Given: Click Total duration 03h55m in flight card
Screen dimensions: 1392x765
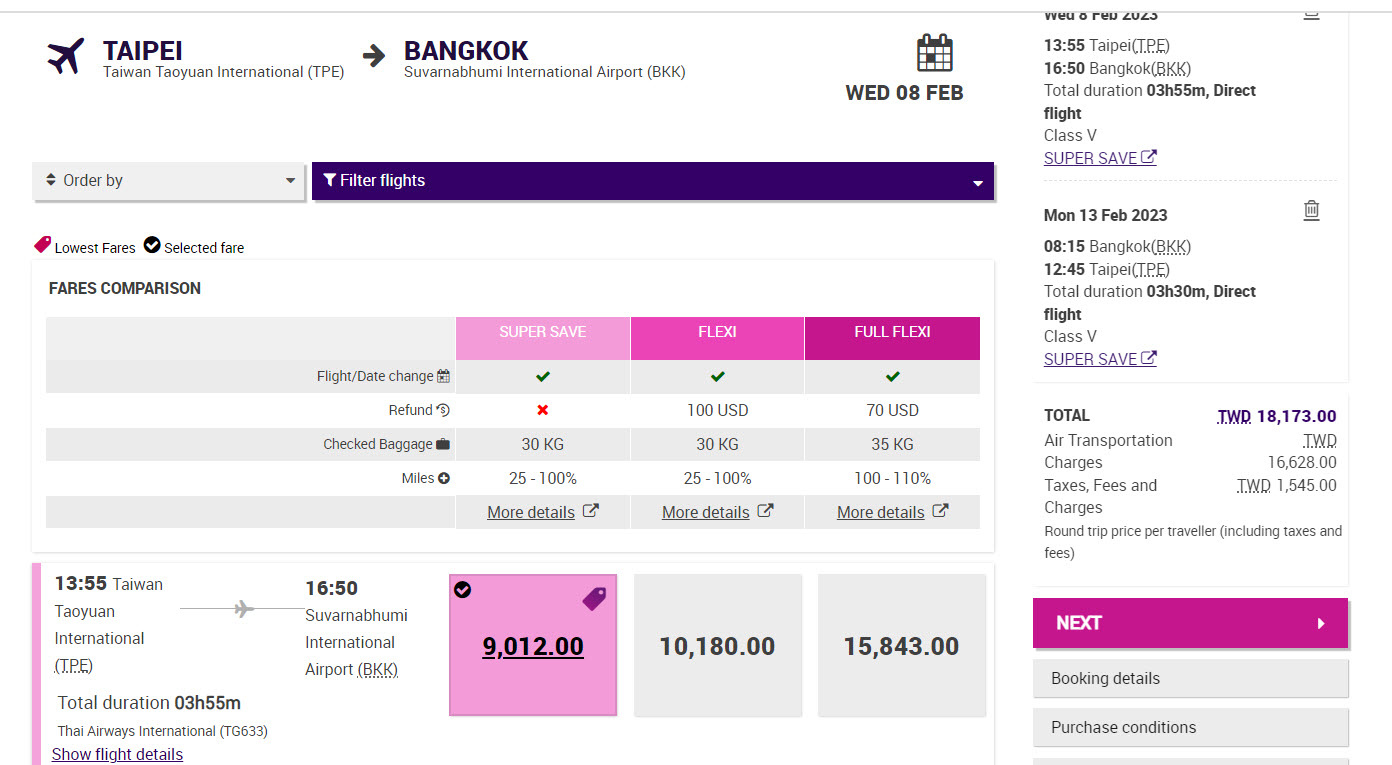Looking at the screenshot, I should [x=149, y=702].
